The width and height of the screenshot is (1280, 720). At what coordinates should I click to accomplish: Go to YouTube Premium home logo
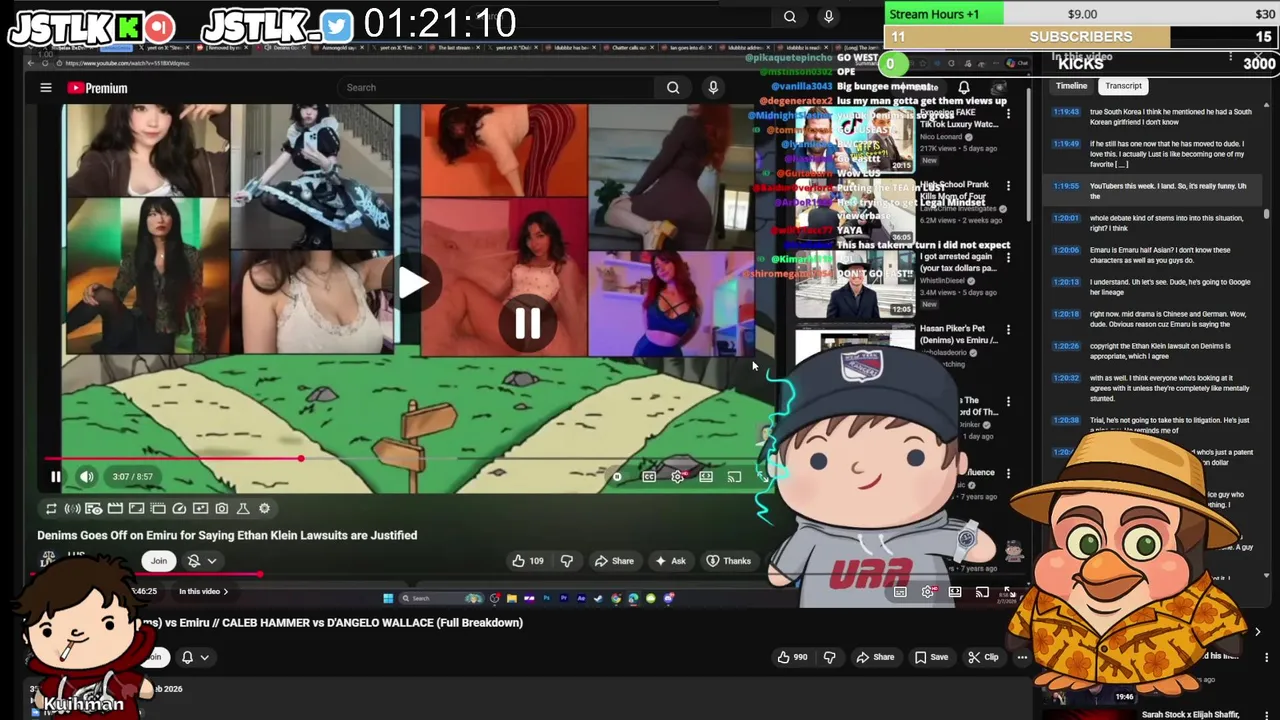click(98, 88)
